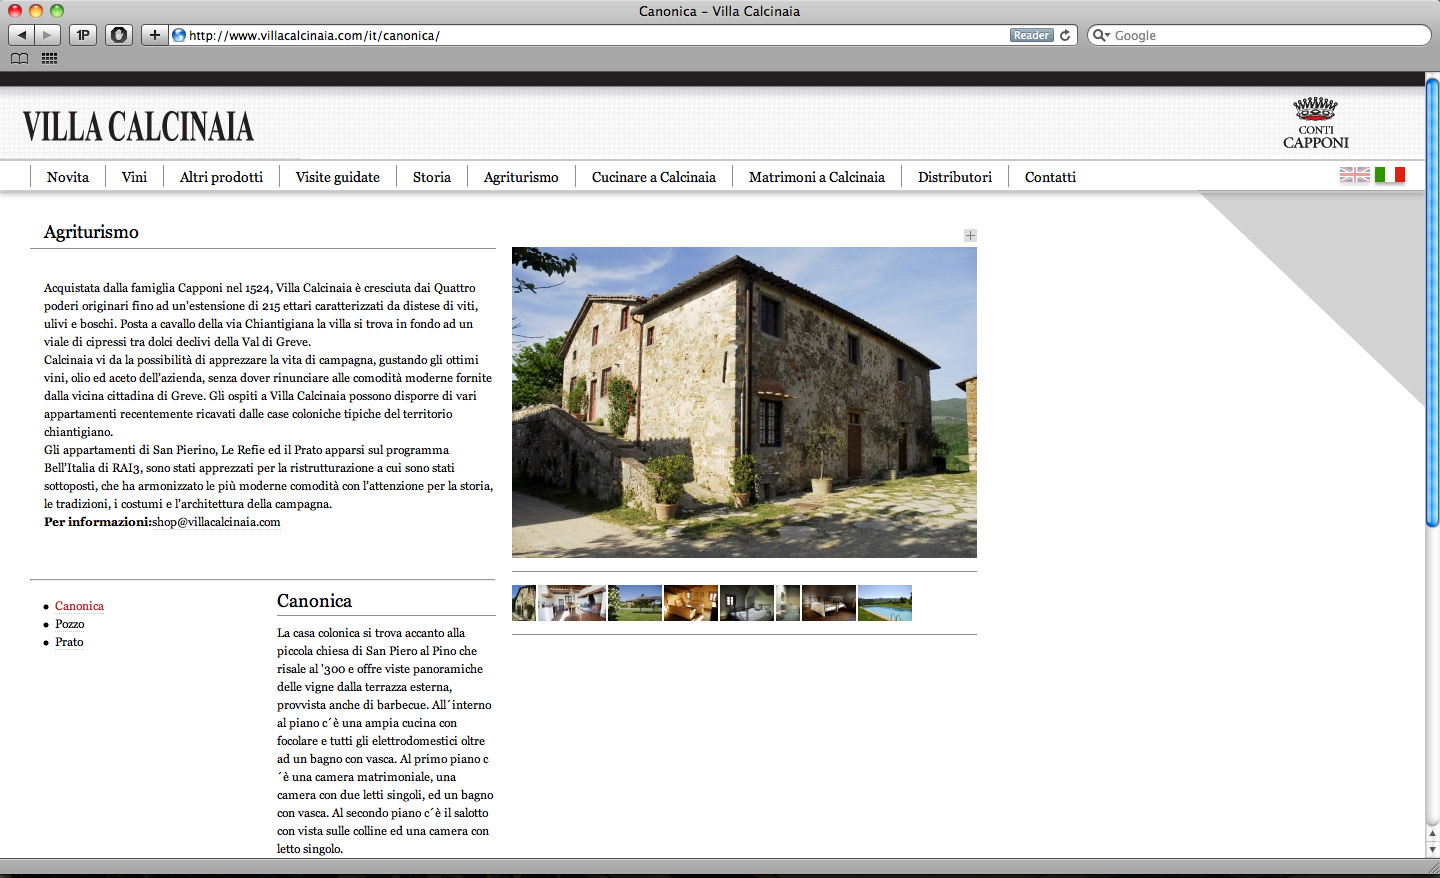
Task: Open the Reading List book icon
Action: click(20, 59)
